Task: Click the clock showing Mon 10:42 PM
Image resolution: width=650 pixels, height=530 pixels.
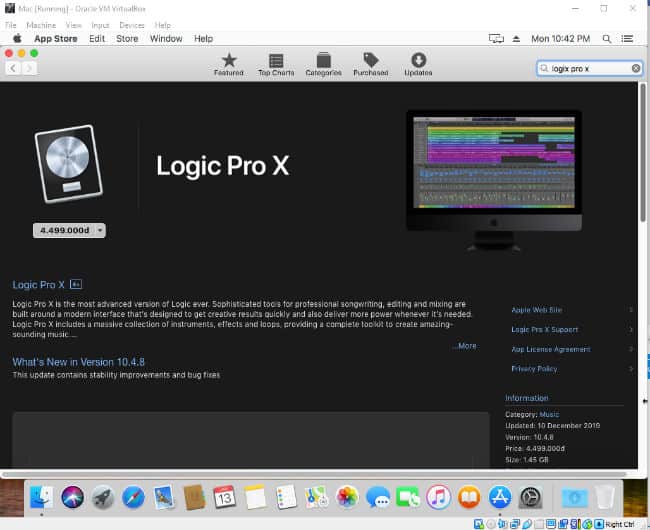Action: (560, 39)
